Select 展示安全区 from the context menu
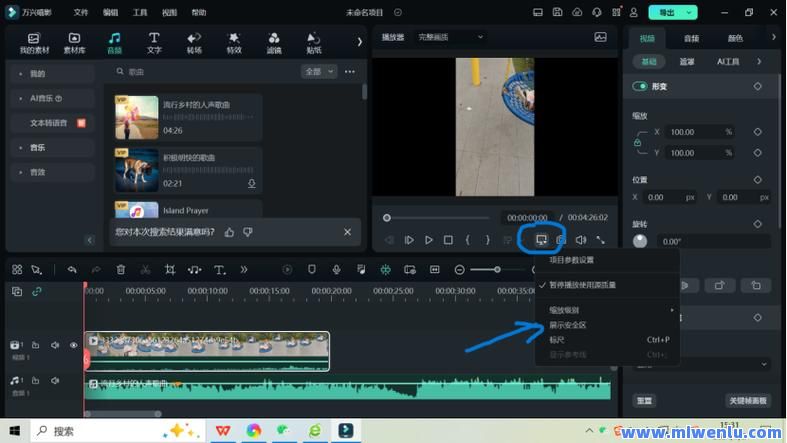This screenshot has width=787, height=443. [567, 325]
